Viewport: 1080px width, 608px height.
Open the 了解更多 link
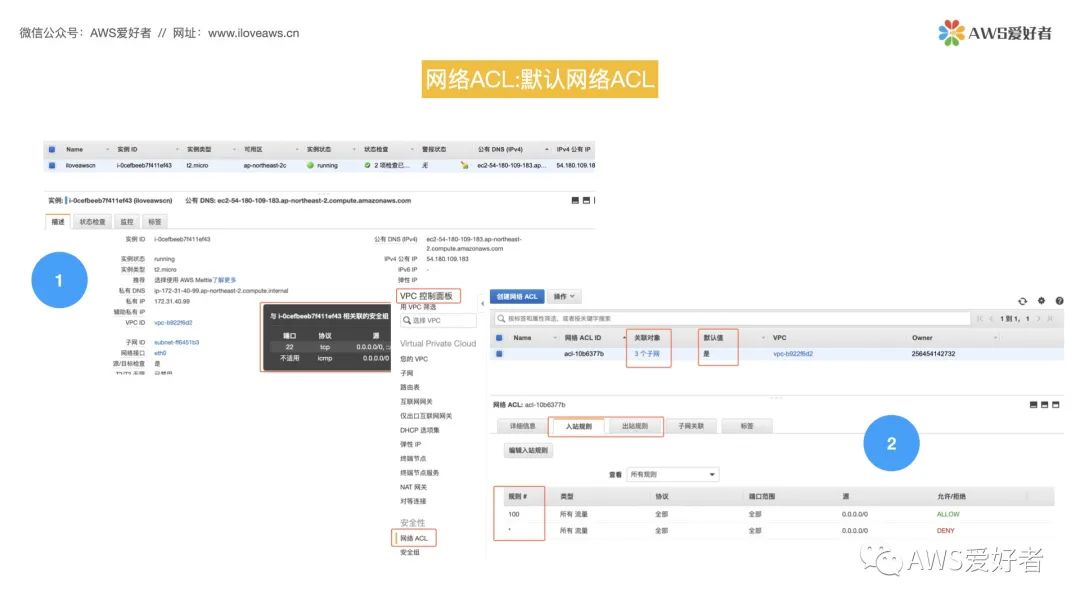(x=225, y=280)
